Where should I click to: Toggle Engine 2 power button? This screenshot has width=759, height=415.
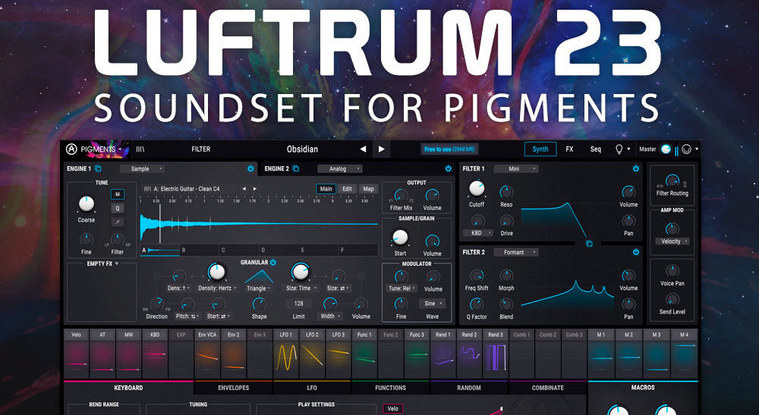coord(448,169)
